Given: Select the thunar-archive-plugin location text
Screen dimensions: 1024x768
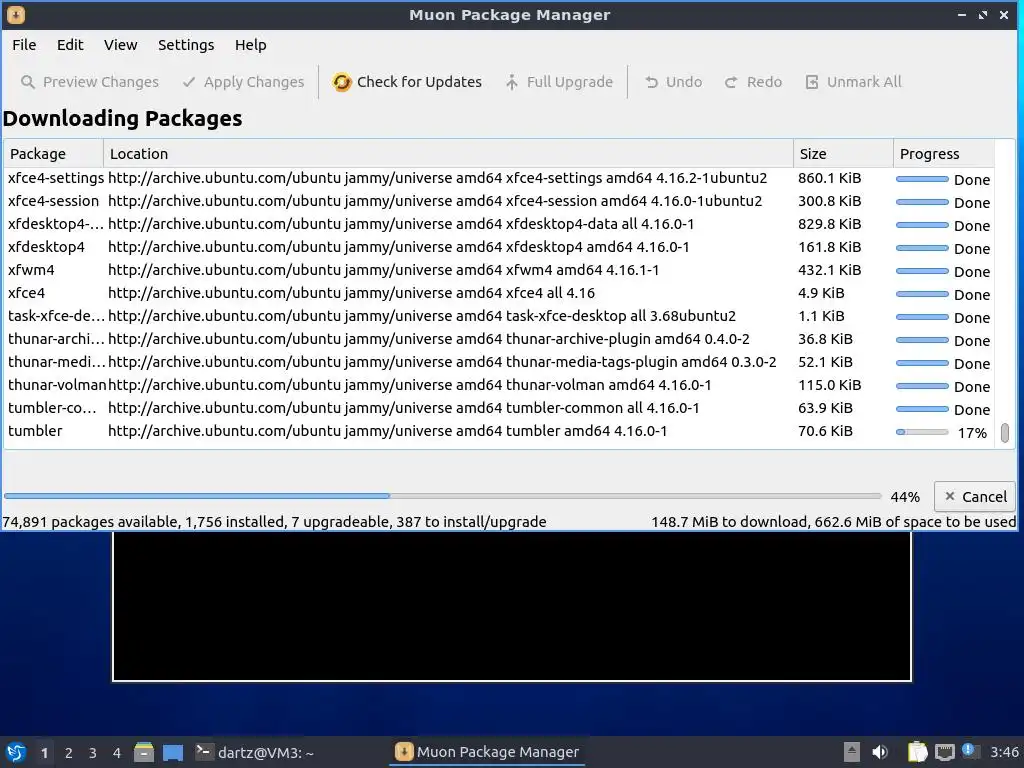Looking at the screenshot, I should [428, 339].
